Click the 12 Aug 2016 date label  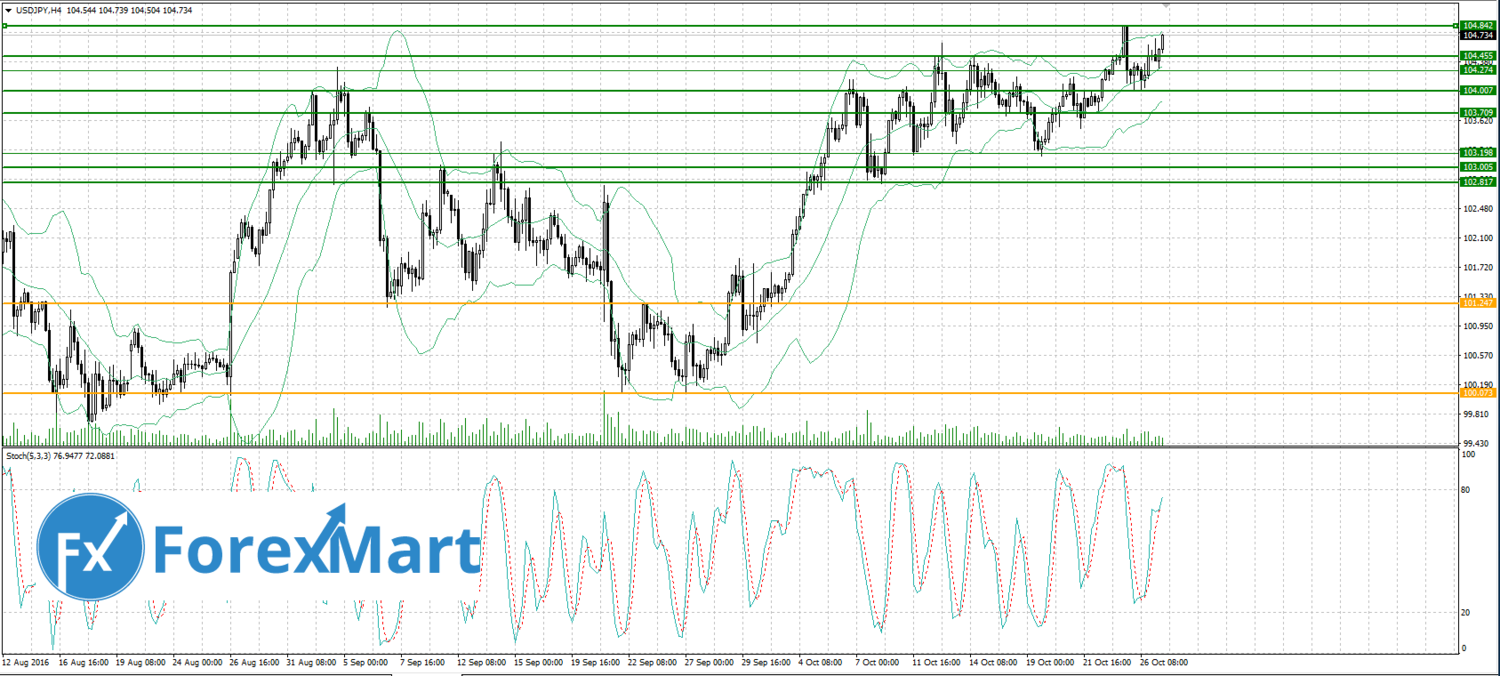[26, 662]
